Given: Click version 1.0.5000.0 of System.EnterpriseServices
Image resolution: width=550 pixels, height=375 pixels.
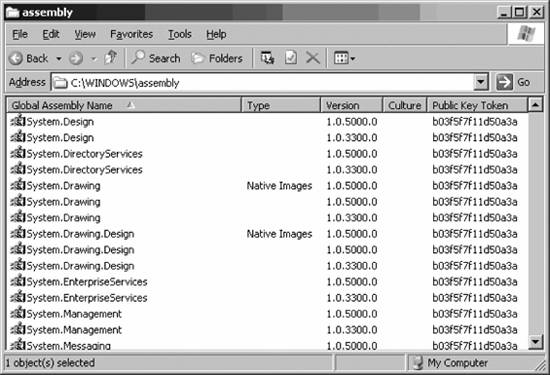Looking at the screenshot, I should pos(352,282).
